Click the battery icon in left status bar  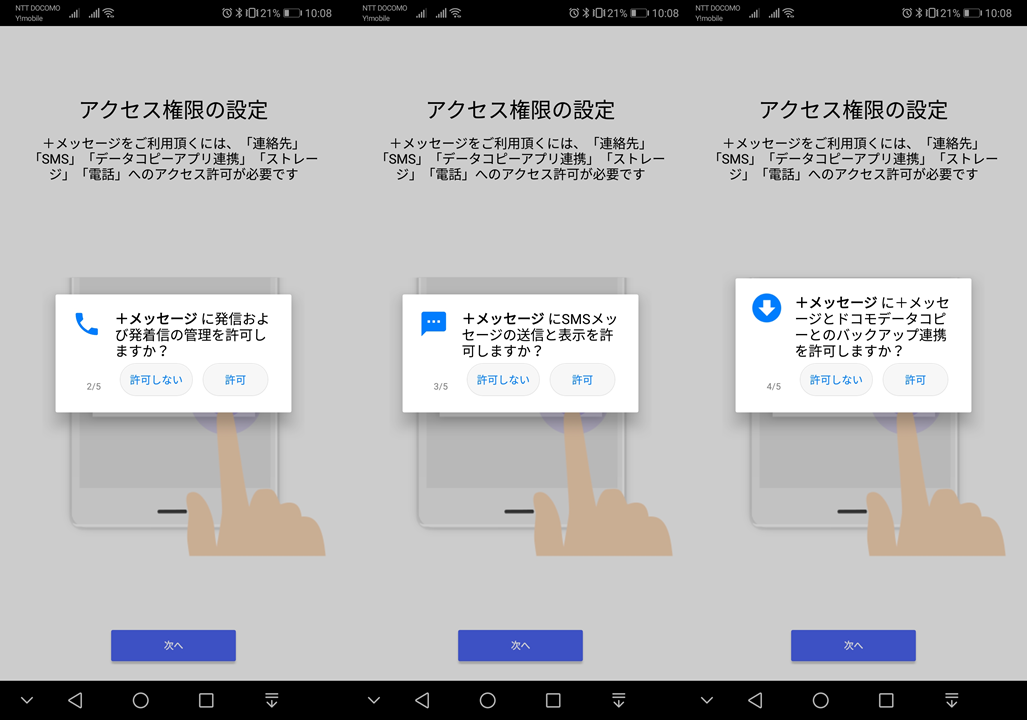[293, 13]
